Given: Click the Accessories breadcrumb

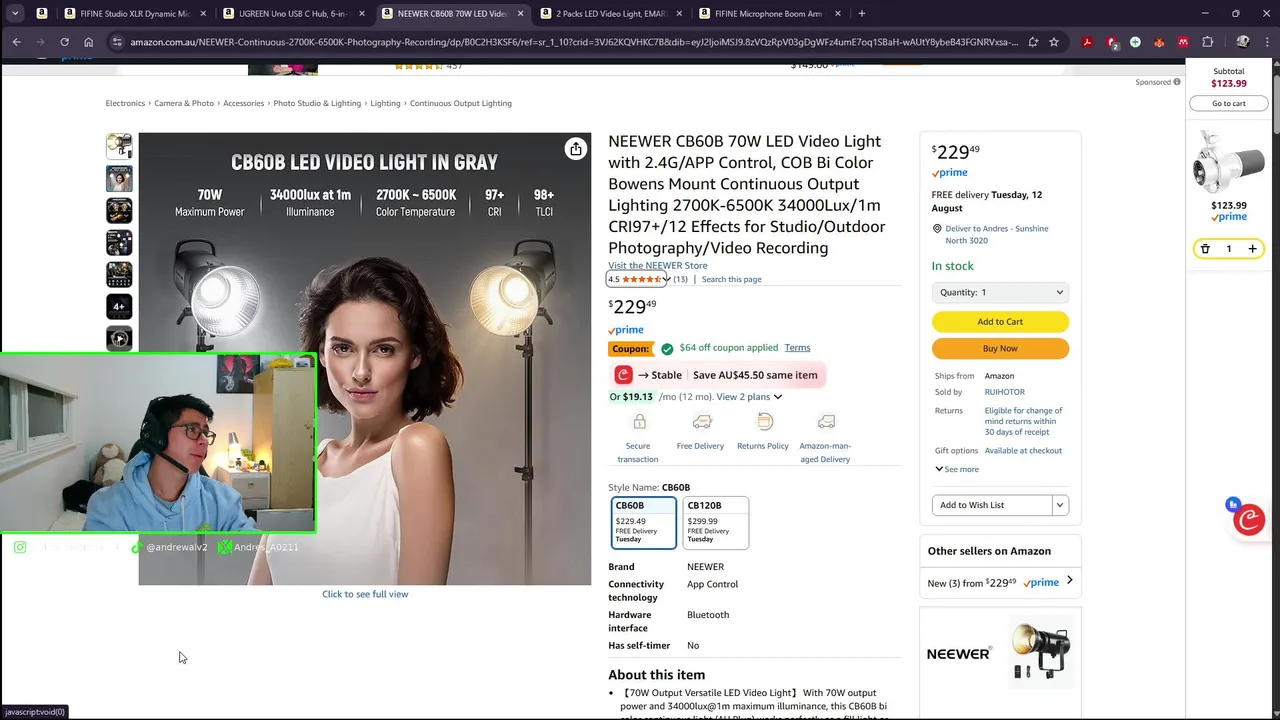Looking at the screenshot, I should pos(243,103).
